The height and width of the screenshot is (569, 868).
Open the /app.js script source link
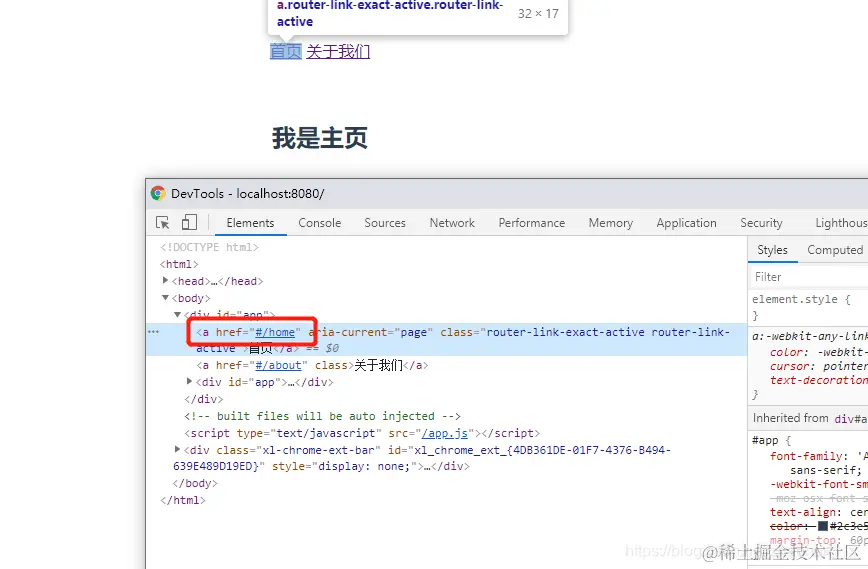coord(445,433)
